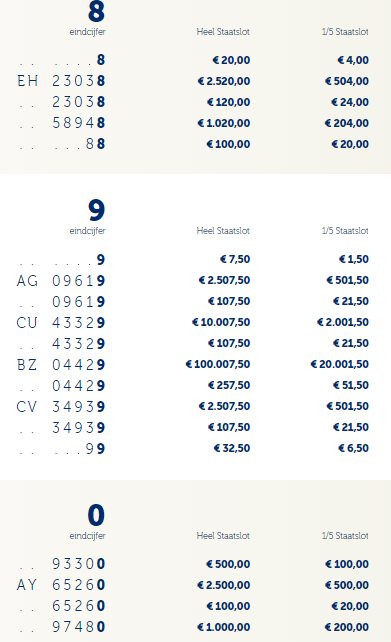Select lot number BZ 04429
The height and width of the screenshot is (642, 391).
pos(61,364)
